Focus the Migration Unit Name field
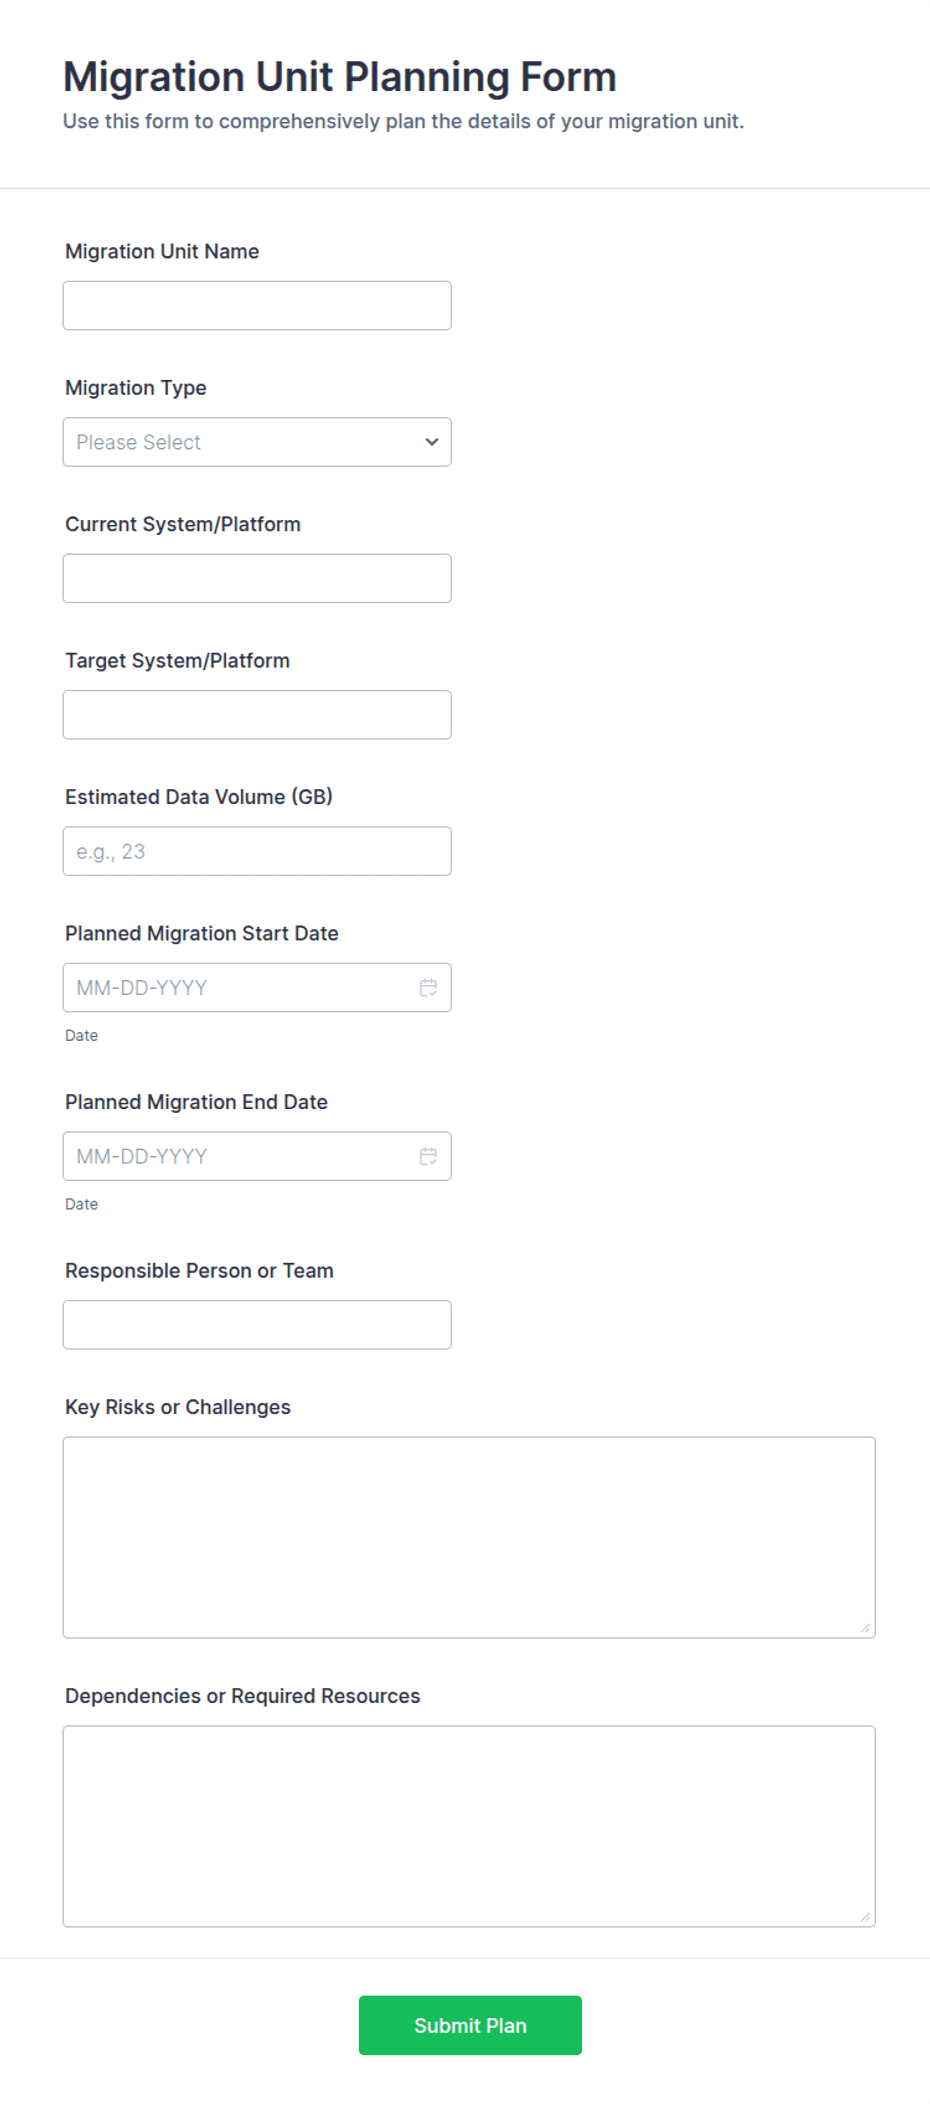Image resolution: width=930 pixels, height=2104 pixels. click(257, 305)
